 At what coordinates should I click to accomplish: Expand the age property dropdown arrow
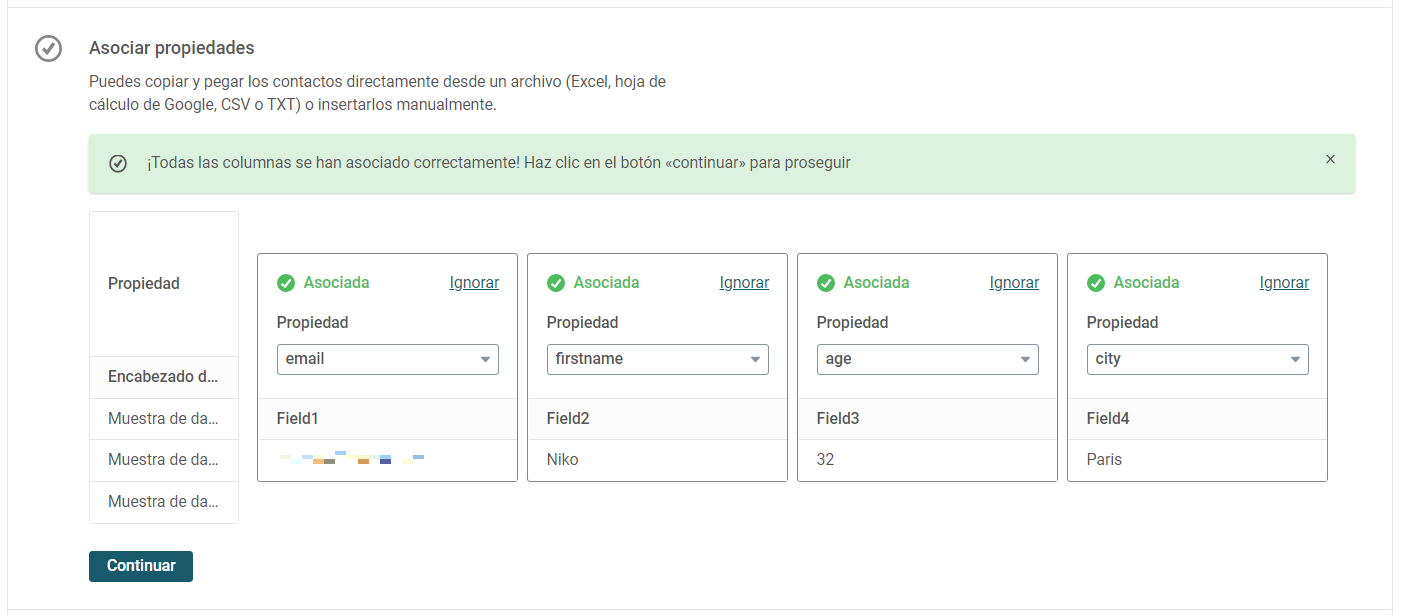[1025, 360]
